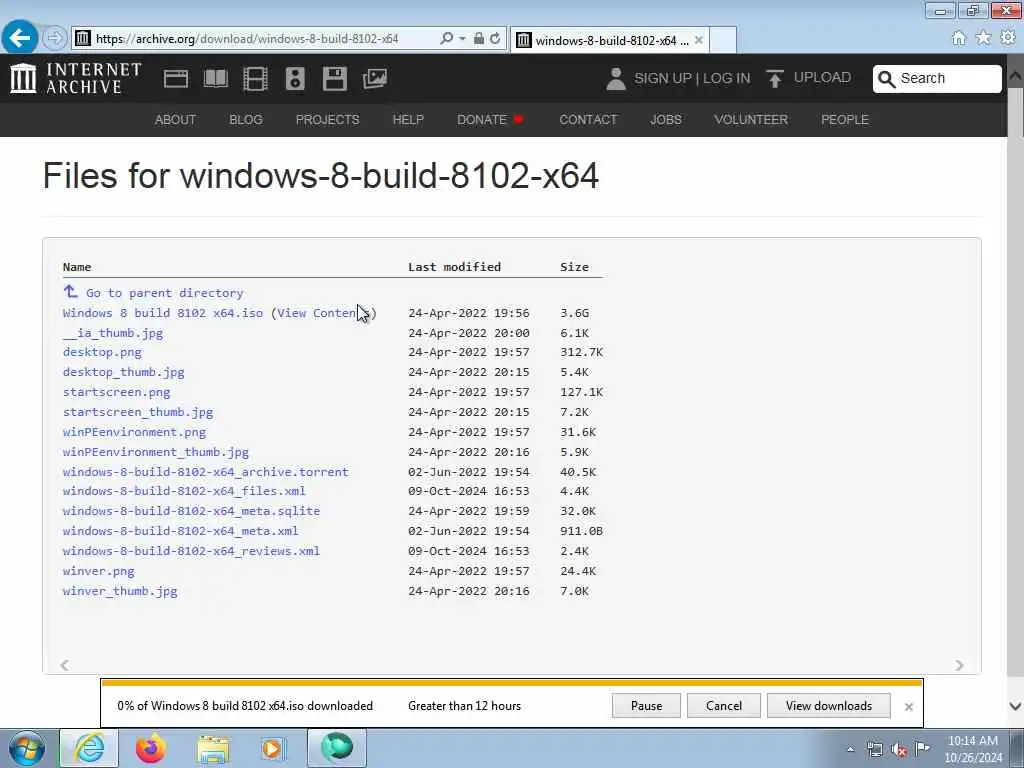The width and height of the screenshot is (1024, 768).
Task: Open the winPEenvironment_thumb.jpg link
Action: (x=155, y=452)
